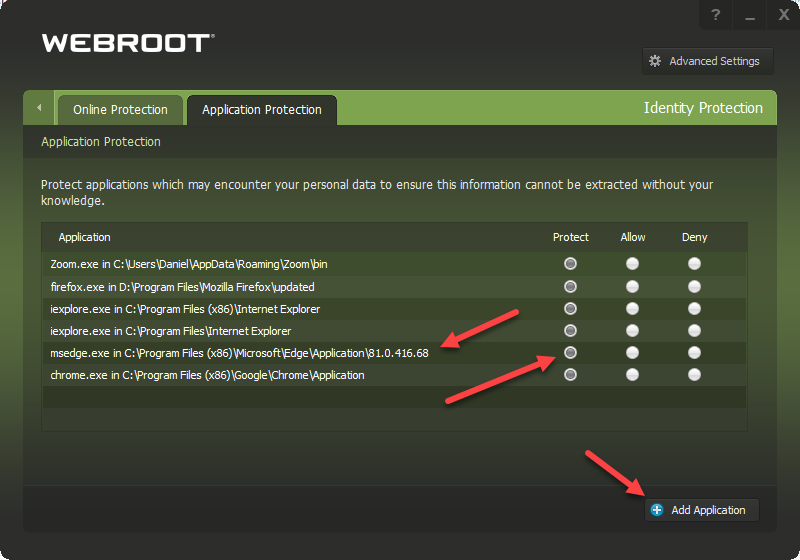This screenshot has width=800, height=560.
Task: Select Deny for iexplore.exe in C:\Program Files\Internet Explorer
Action: [x=694, y=330]
